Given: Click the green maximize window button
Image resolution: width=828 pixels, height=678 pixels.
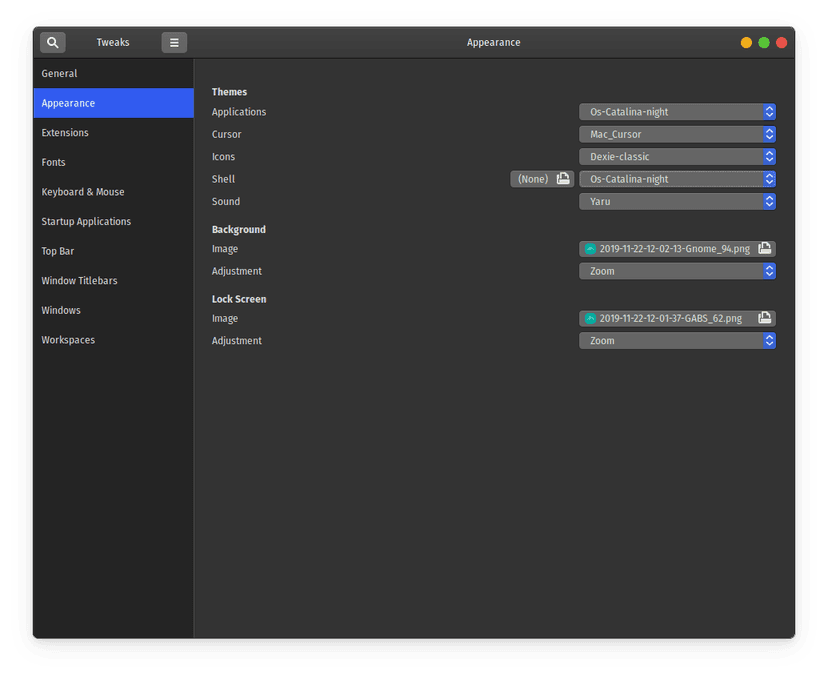Looking at the screenshot, I should (764, 43).
